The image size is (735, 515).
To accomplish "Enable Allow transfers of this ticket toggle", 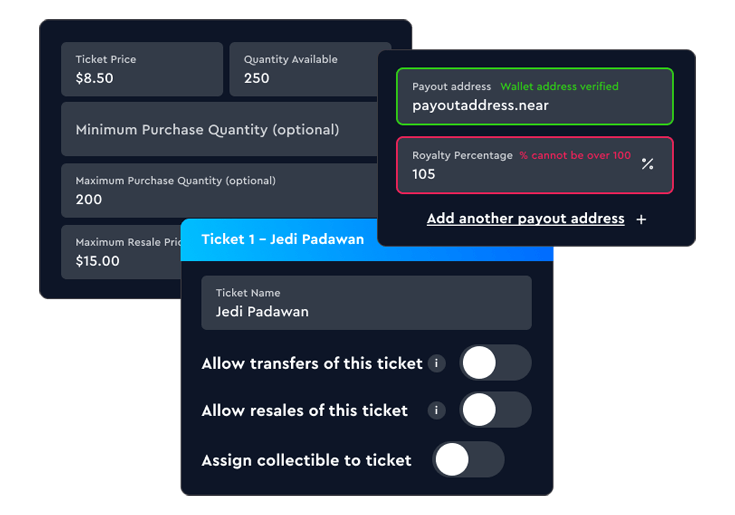I will tap(495, 363).
